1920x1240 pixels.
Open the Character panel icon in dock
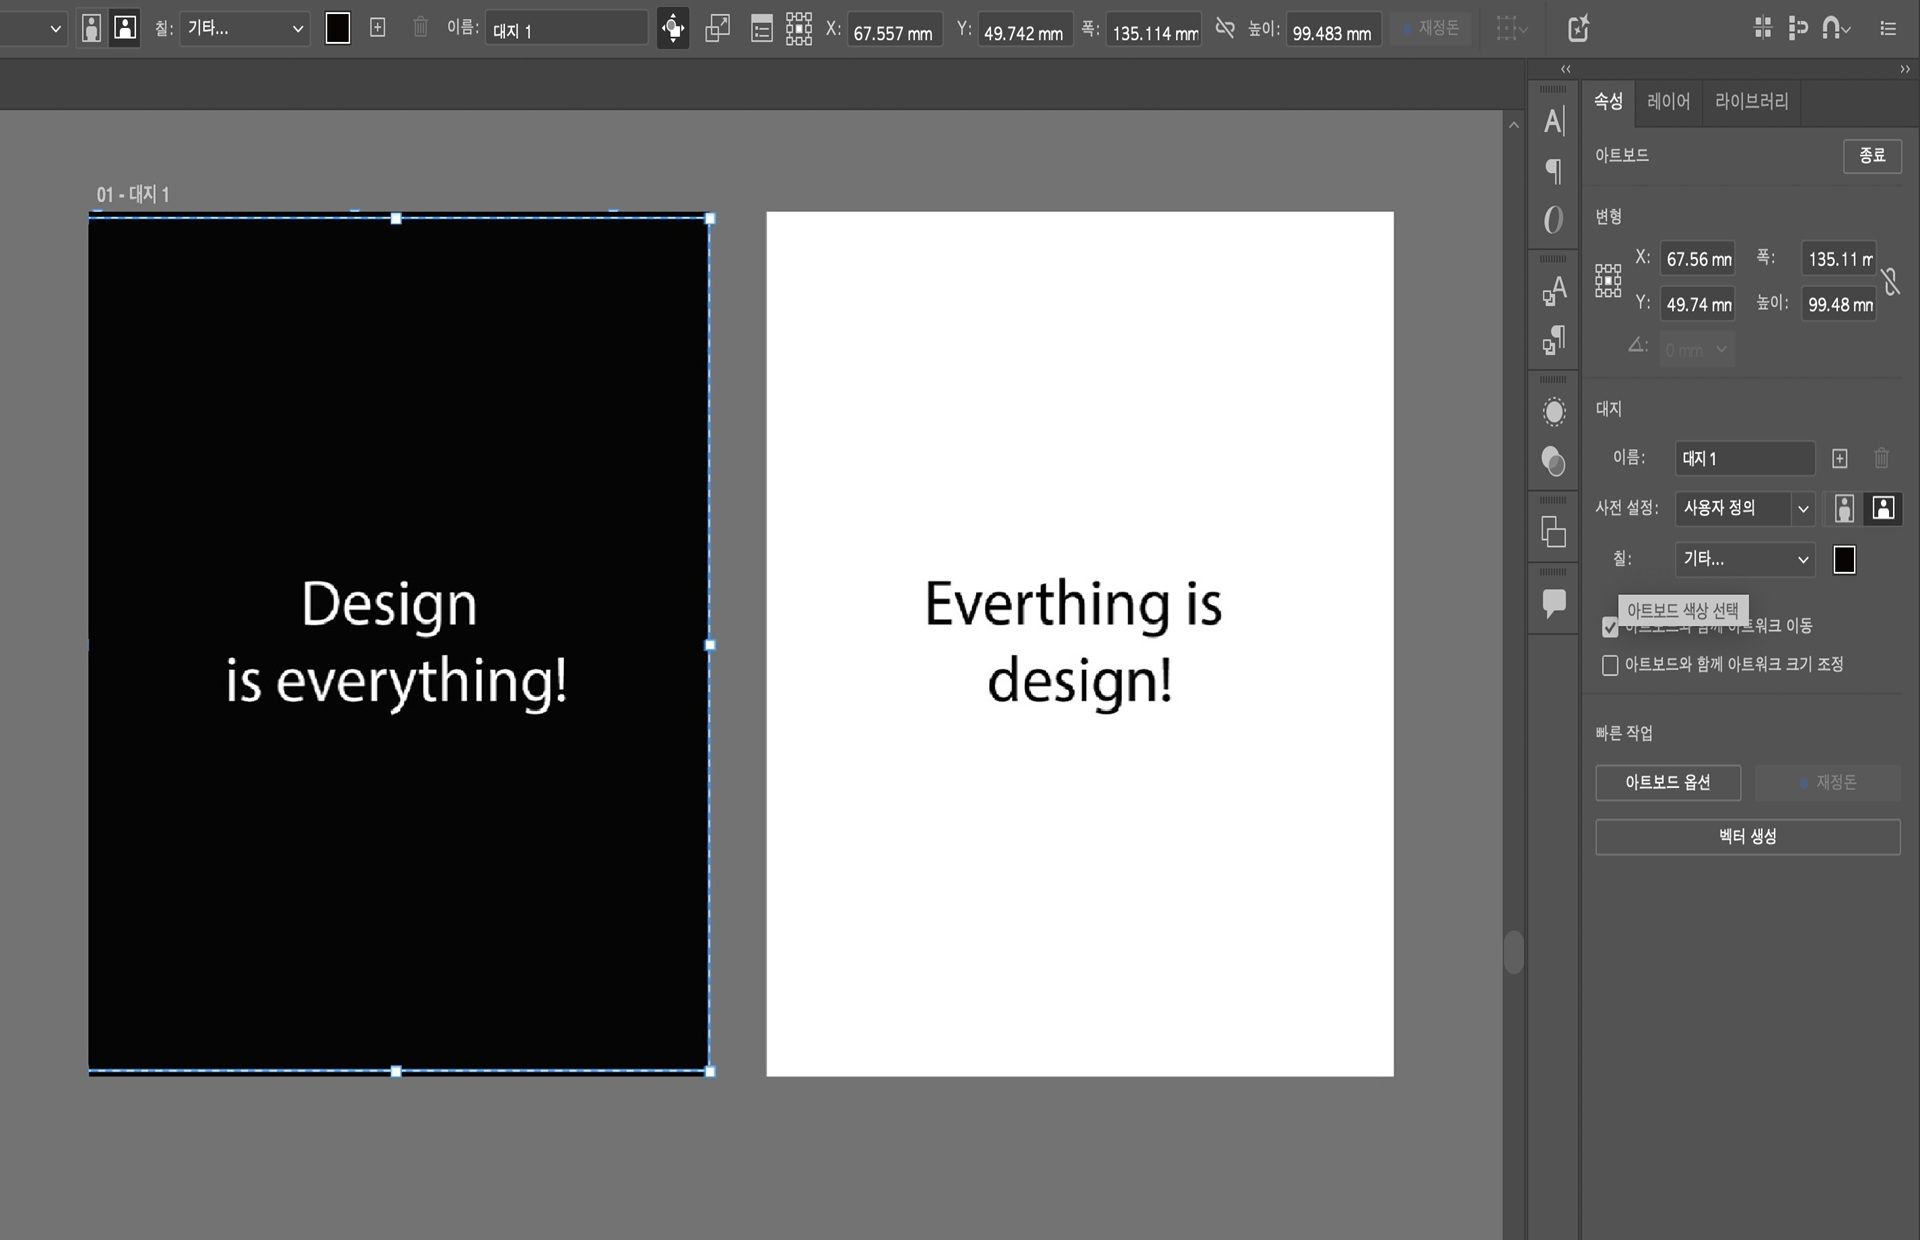coord(1553,122)
